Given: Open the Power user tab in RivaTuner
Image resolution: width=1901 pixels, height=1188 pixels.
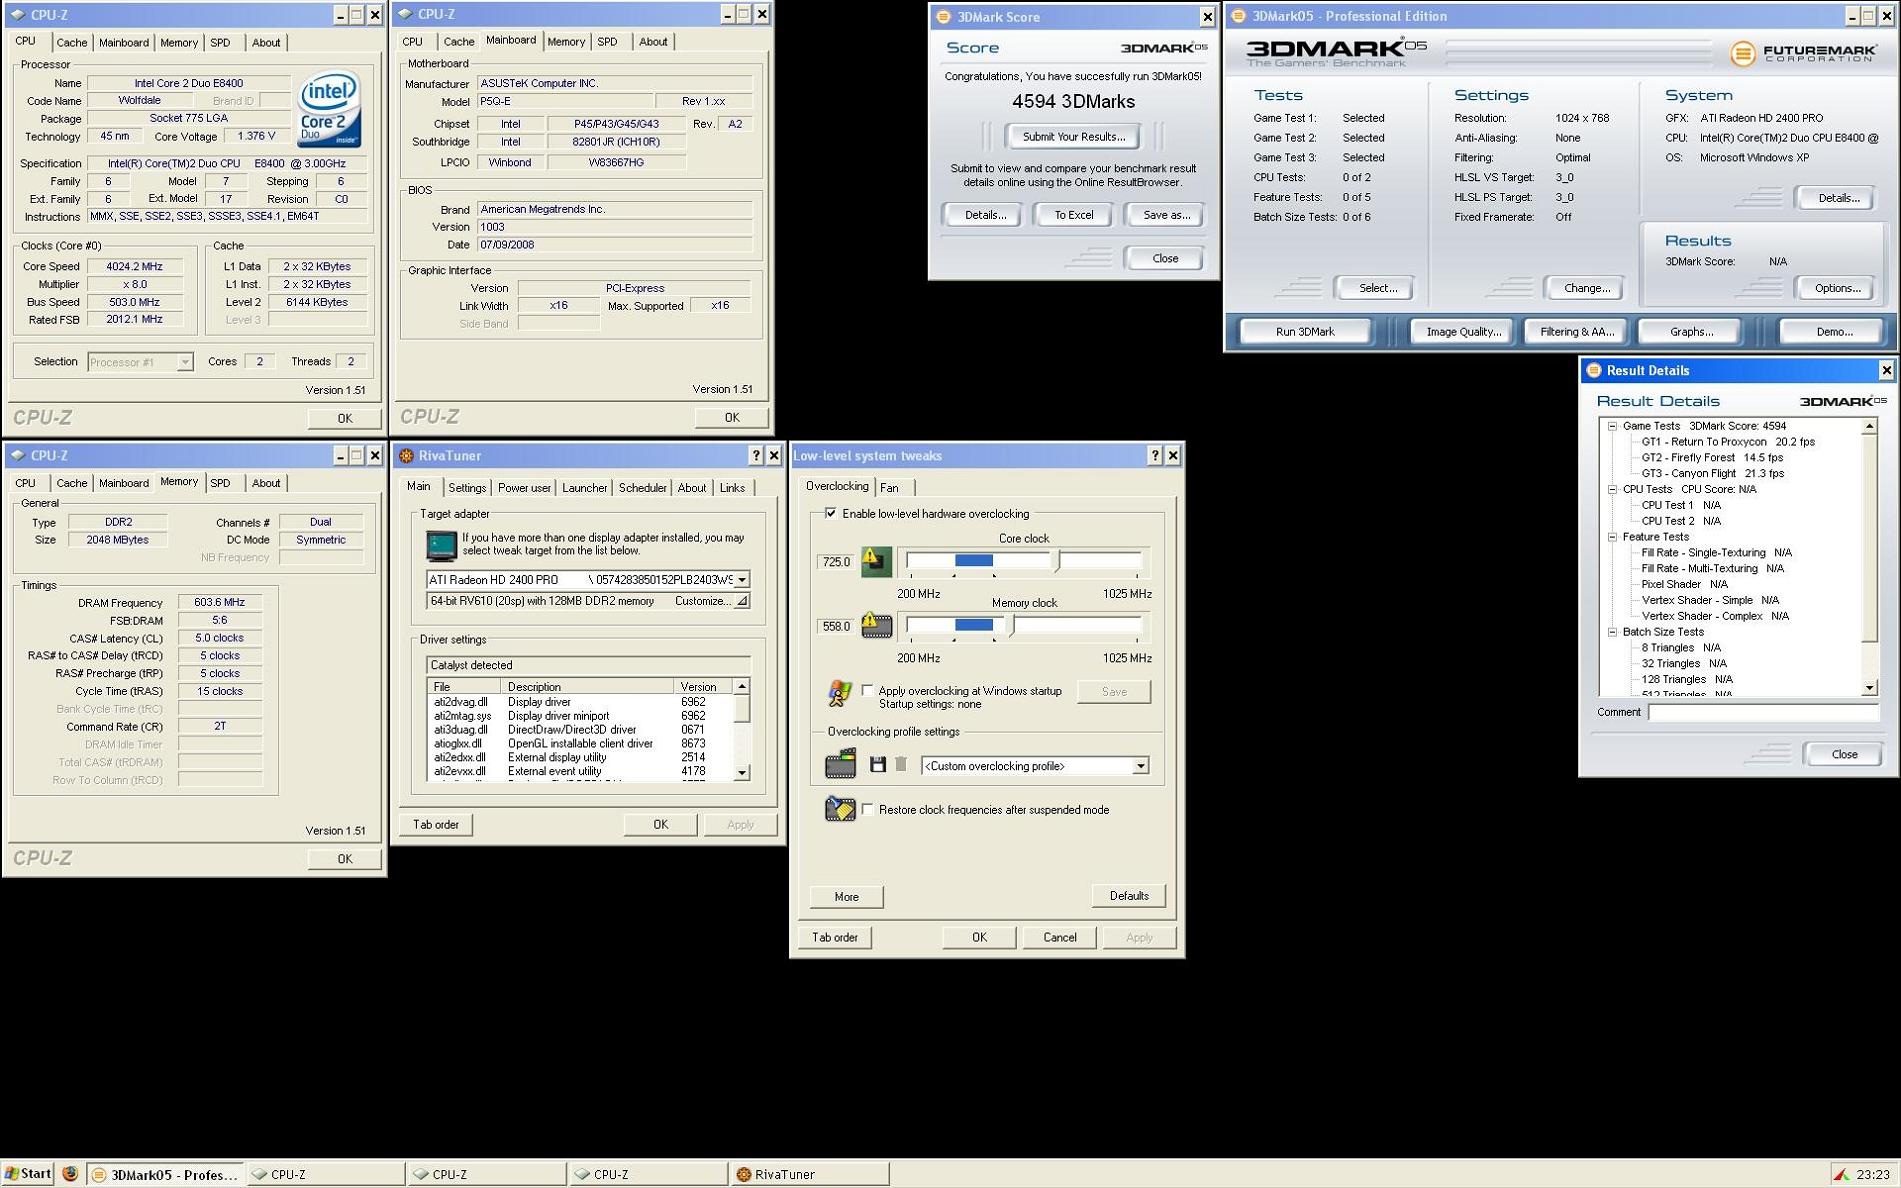Looking at the screenshot, I should coord(524,488).
